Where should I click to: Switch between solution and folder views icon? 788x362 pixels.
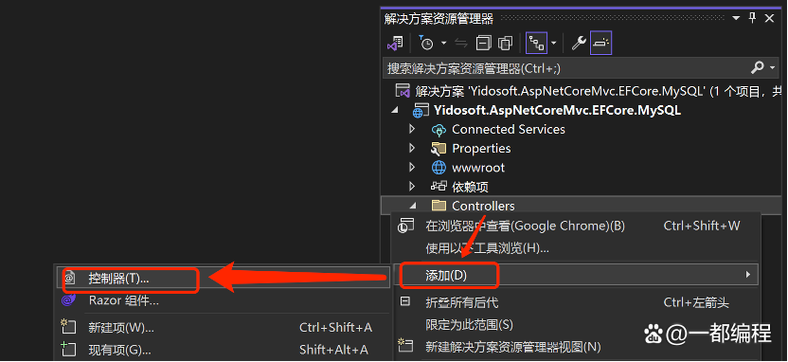(395, 44)
